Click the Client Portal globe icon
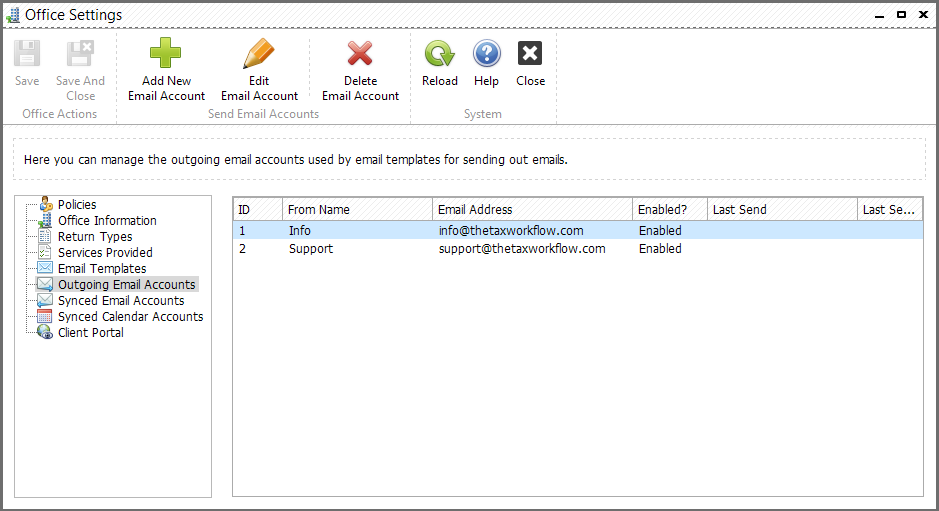939x511 pixels. 45,332
